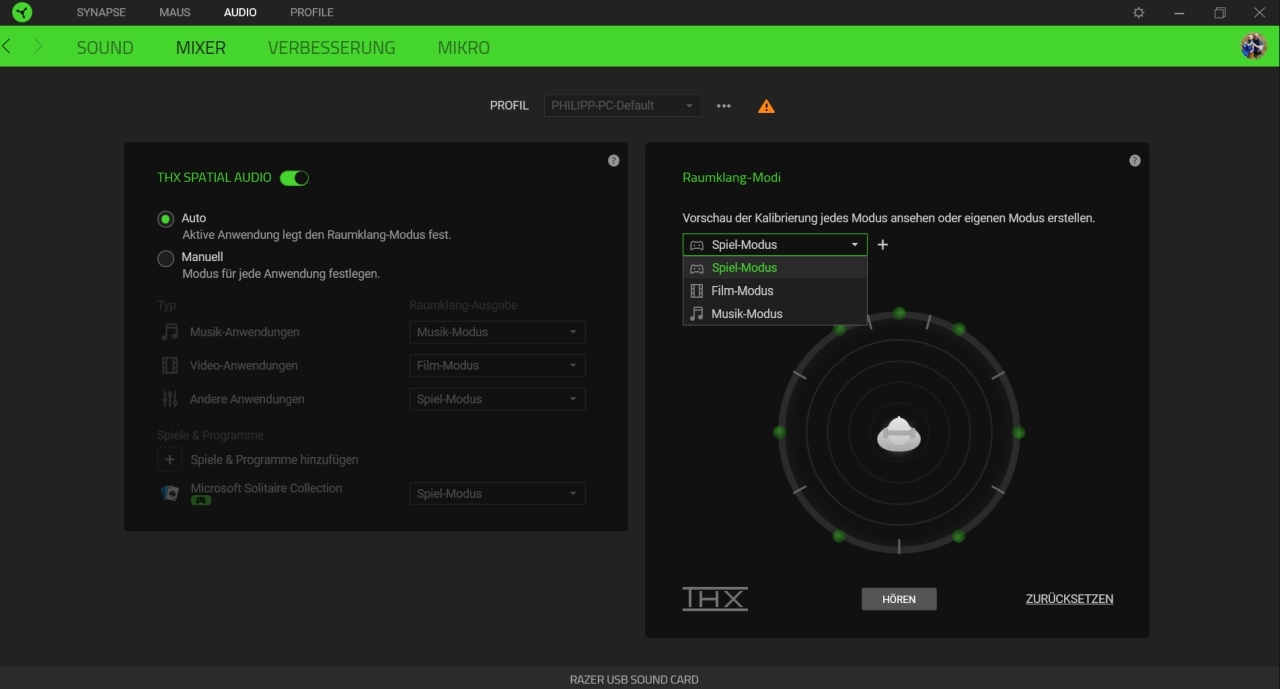Viewport: 1280px width, 689px height.
Task: Click the Microsoft Solitaire Collection label
Action: pyautogui.click(x=266, y=488)
